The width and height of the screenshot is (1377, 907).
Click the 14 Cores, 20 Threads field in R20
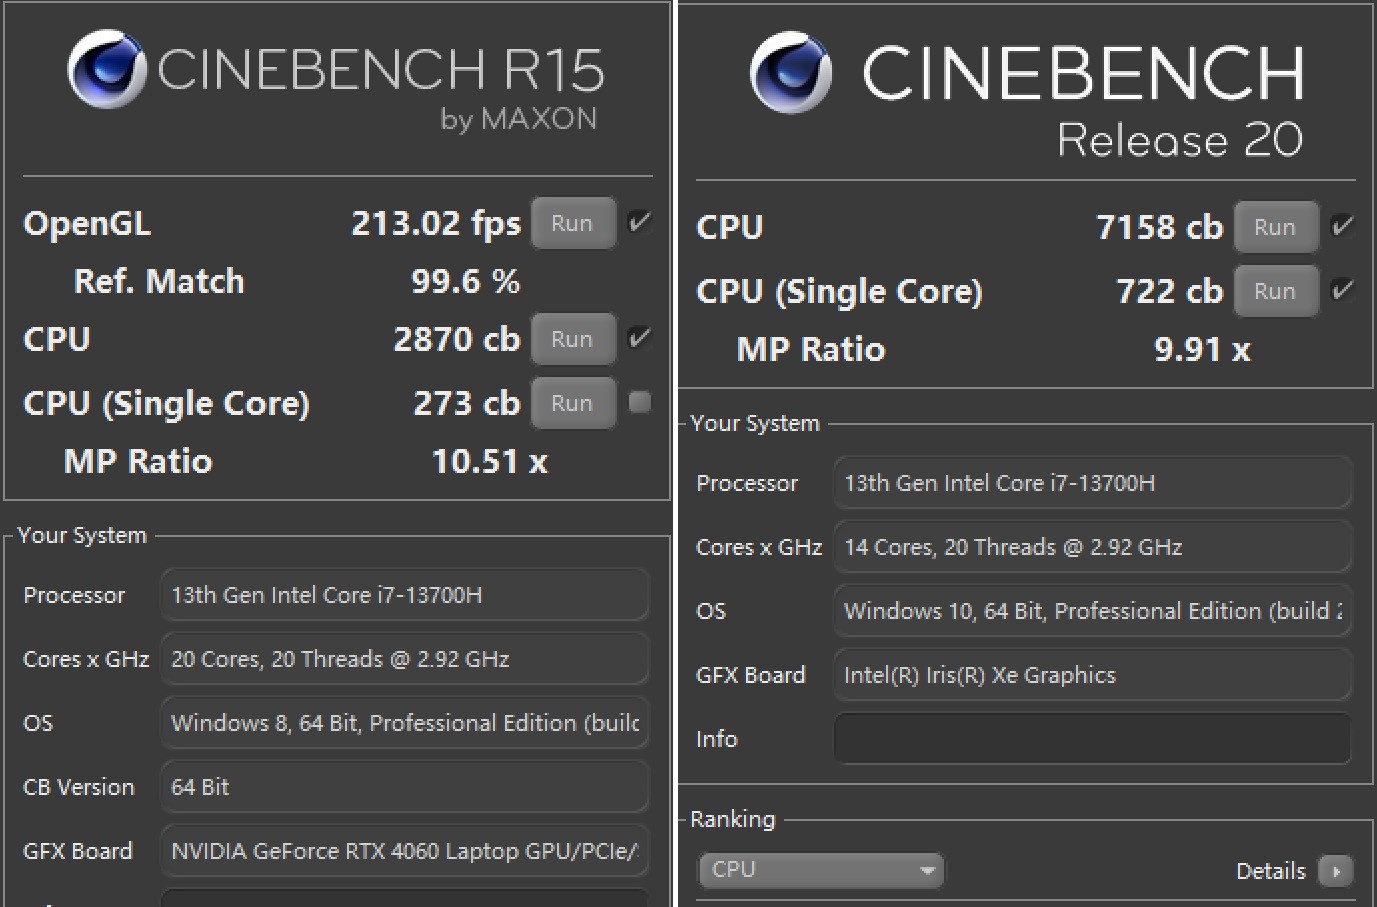pos(1093,547)
